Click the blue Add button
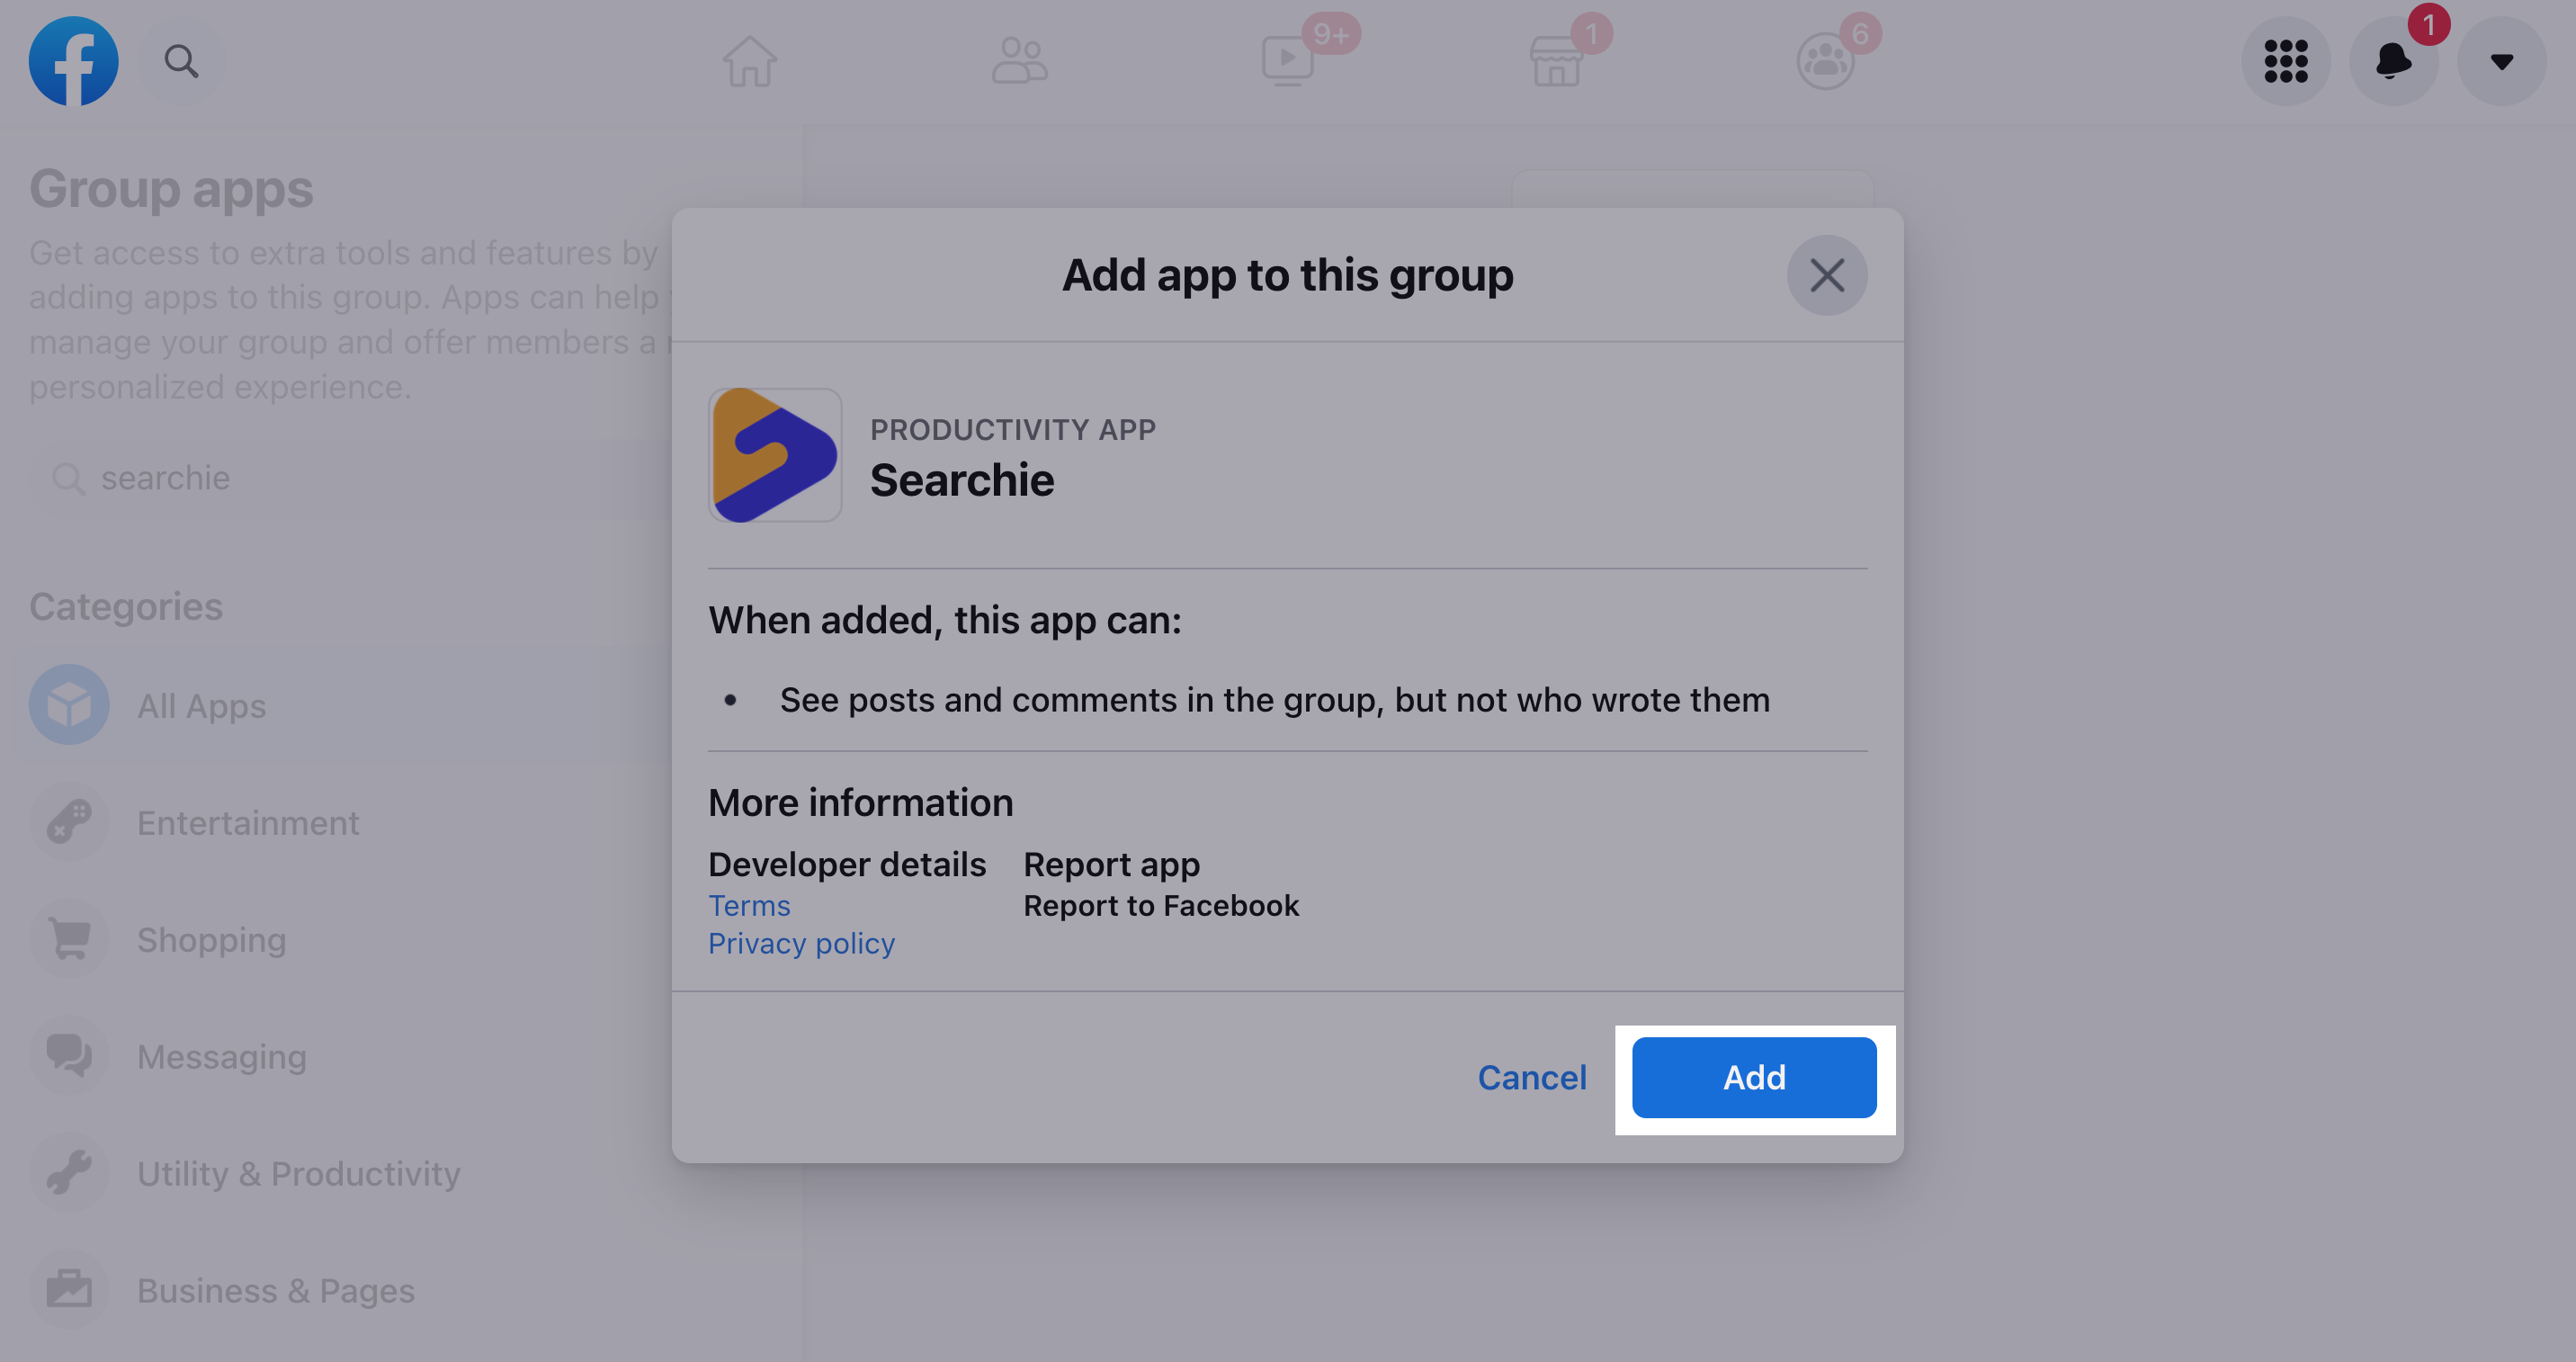2576x1362 pixels. coord(1754,1078)
